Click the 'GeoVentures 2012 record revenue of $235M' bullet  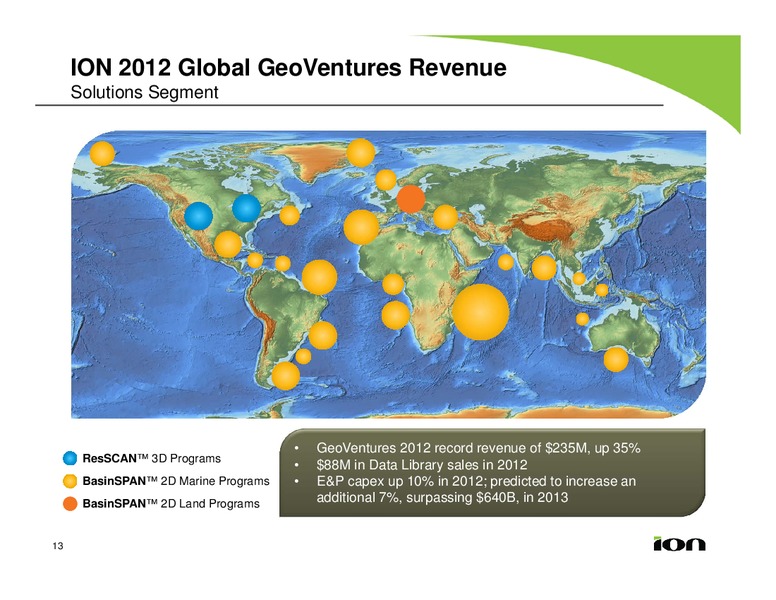coord(478,449)
